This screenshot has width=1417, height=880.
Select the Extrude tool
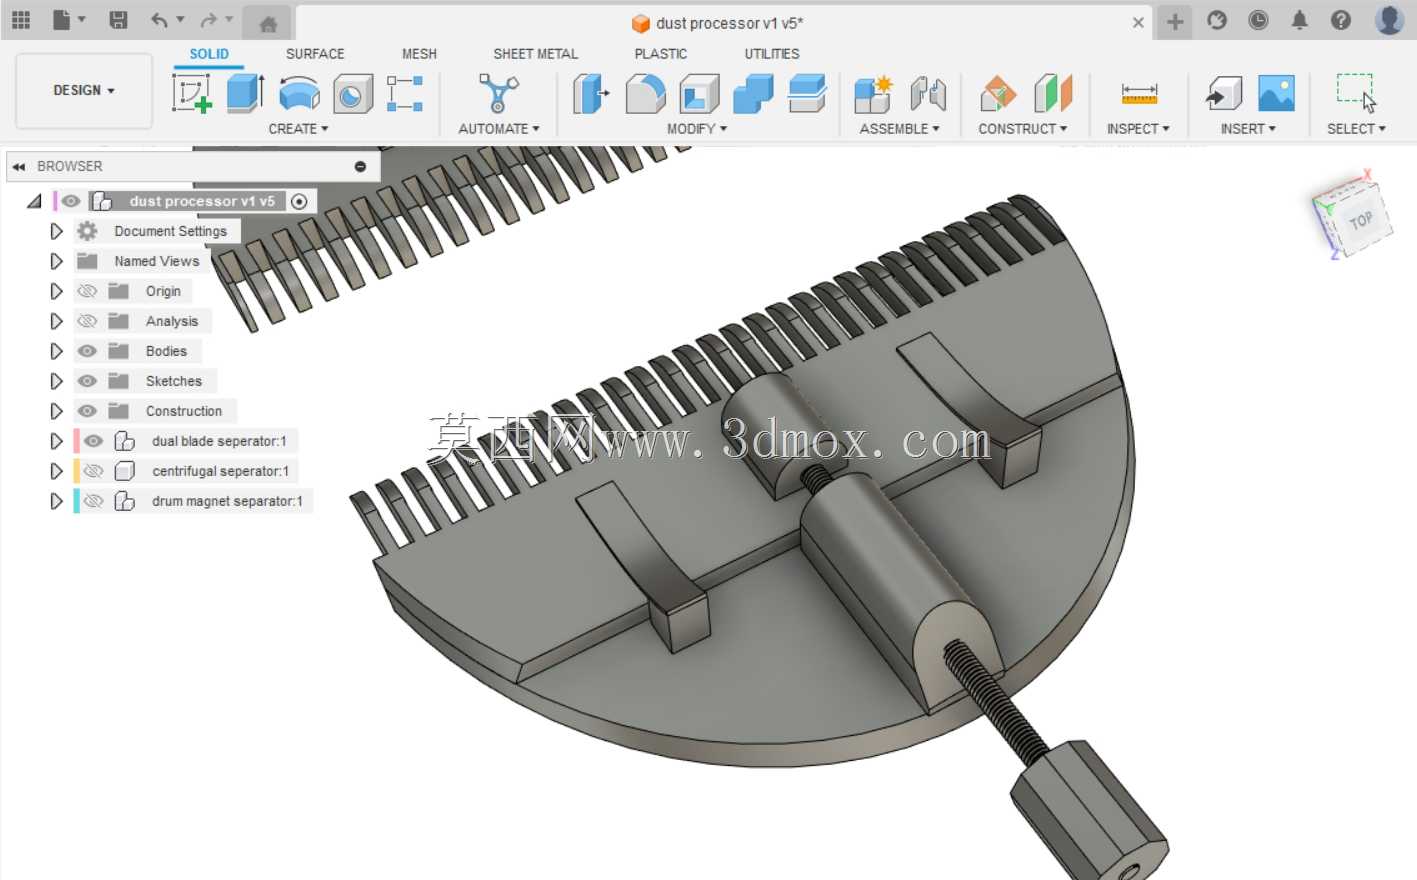tap(245, 93)
